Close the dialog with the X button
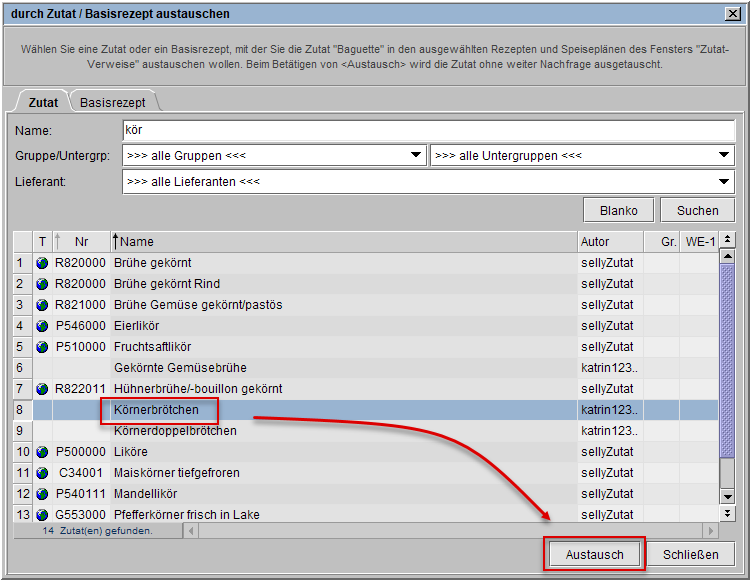750x580 pixels. click(732, 14)
